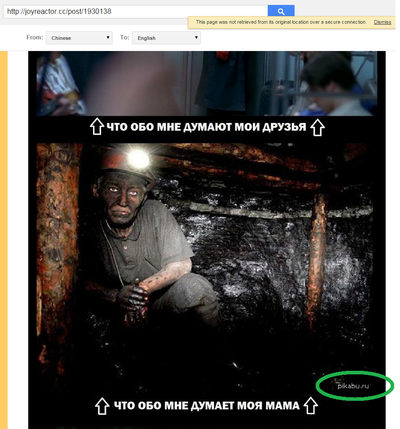
Task: Click the yellow warning notification bar text
Action: point(281,22)
